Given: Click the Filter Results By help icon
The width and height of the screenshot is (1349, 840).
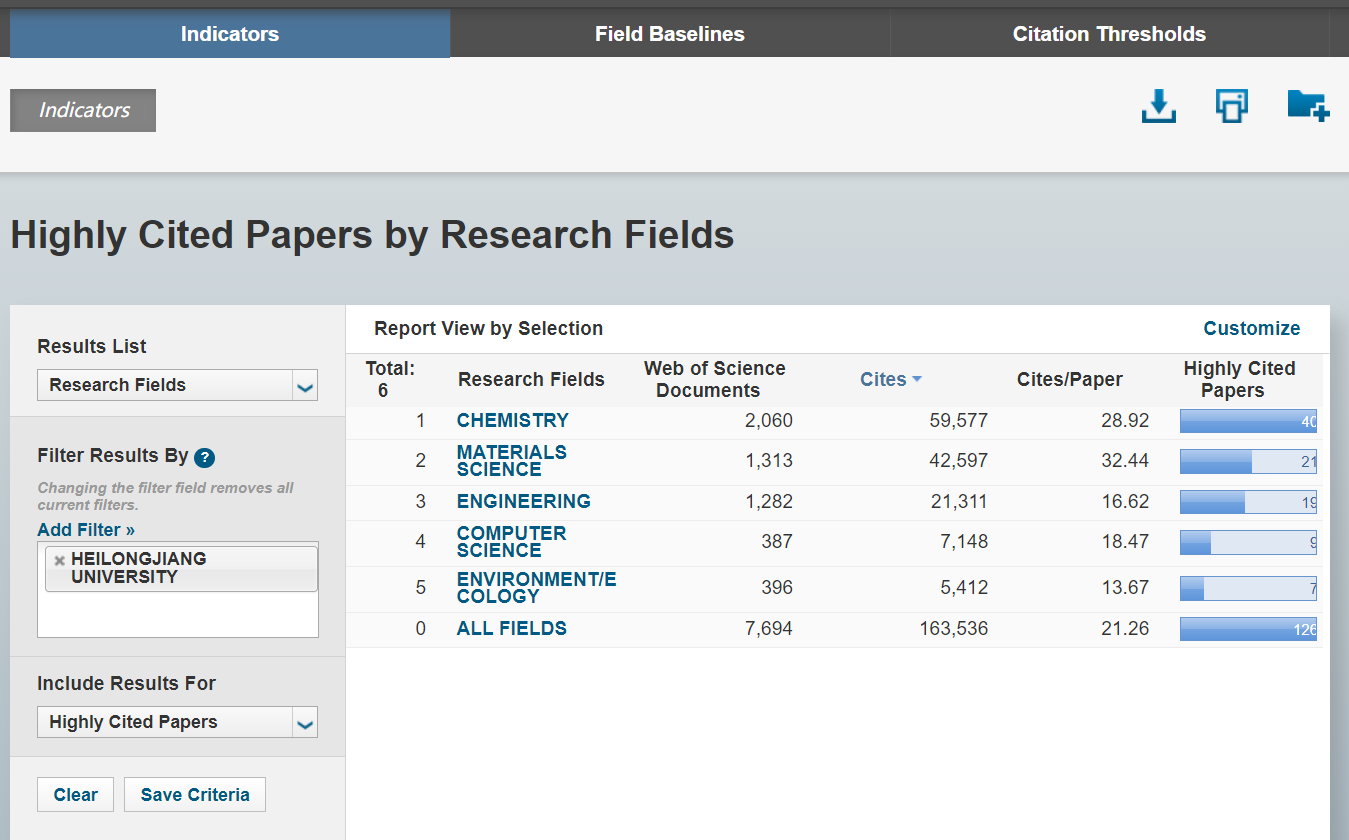Looking at the screenshot, I should pyautogui.click(x=204, y=458).
